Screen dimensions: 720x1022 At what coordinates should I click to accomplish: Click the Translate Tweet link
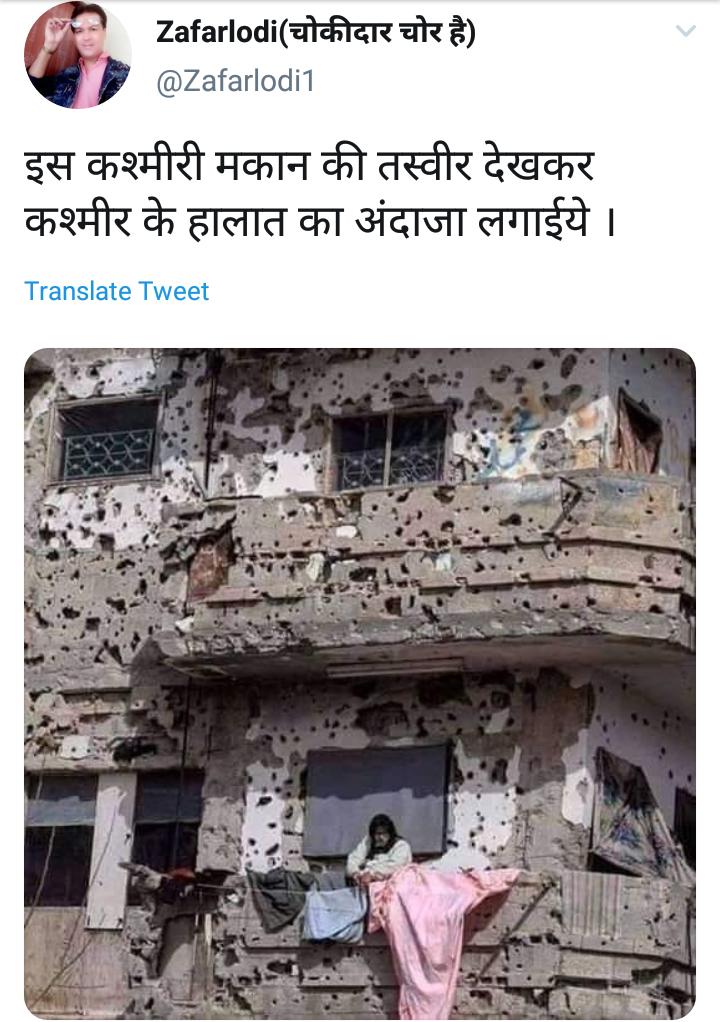pyautogui.click(x=117, y=291)
